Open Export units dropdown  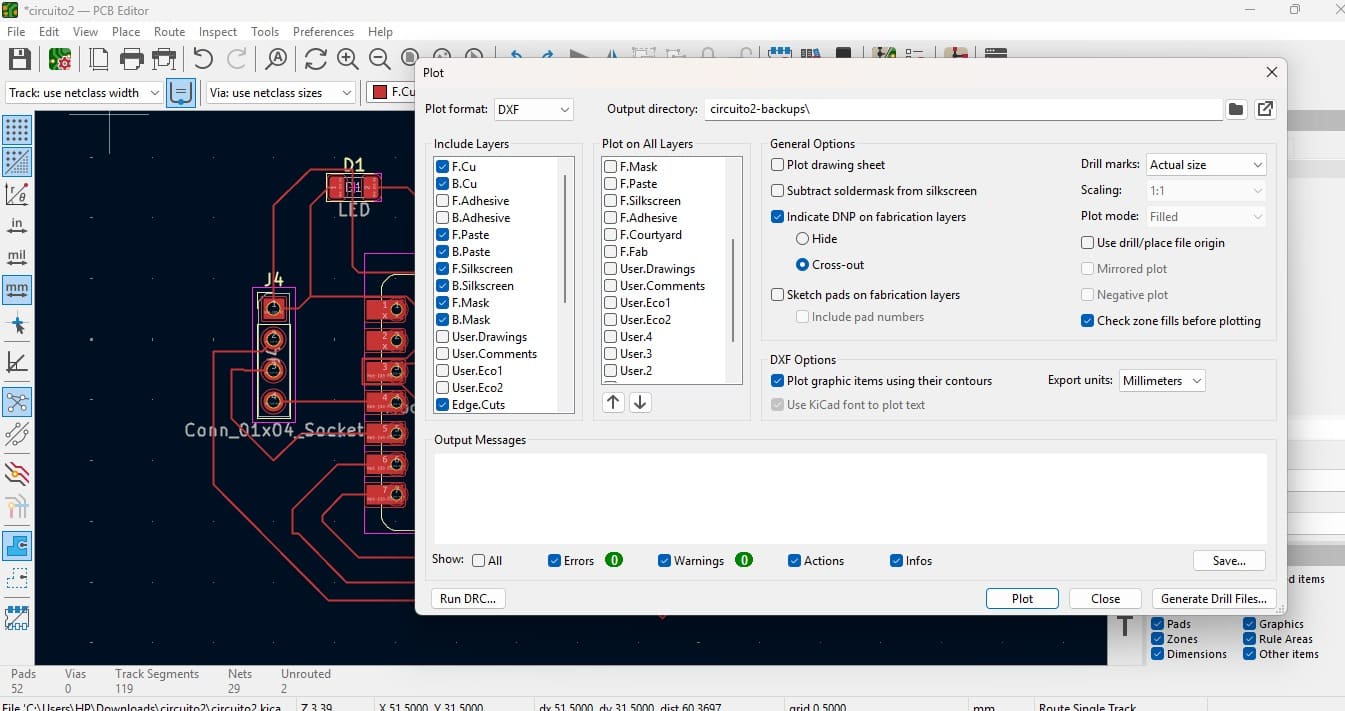pyautogui.click(x=1160, y=381)
